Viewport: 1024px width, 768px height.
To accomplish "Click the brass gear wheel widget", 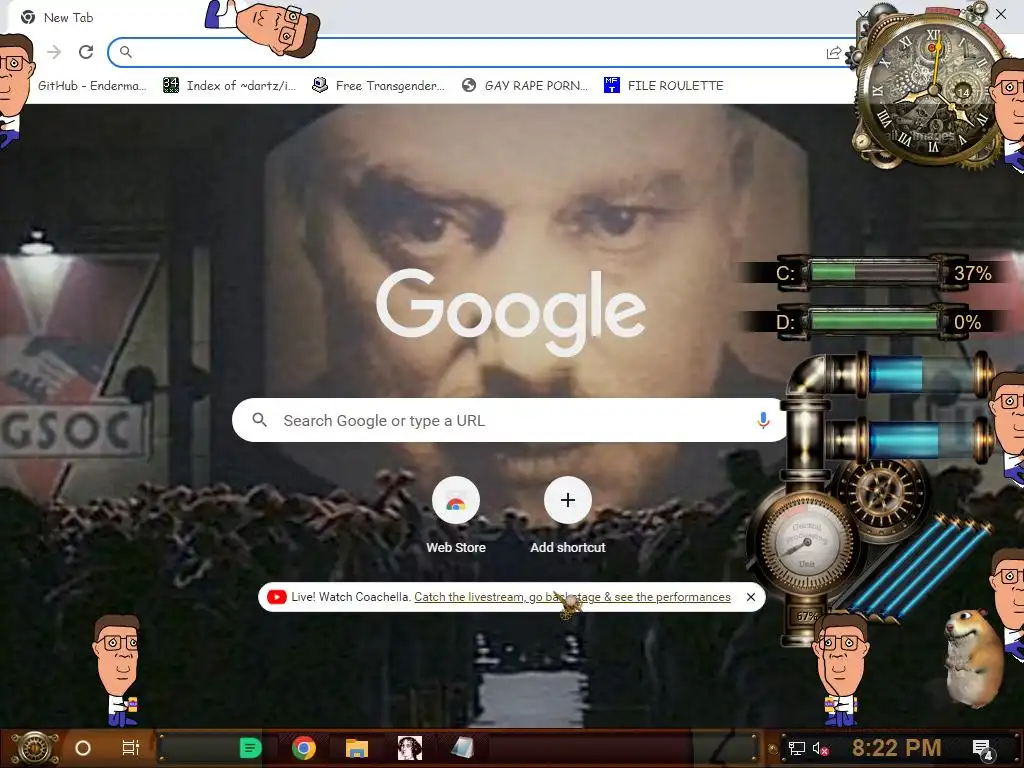I will [x=882, y=494].
